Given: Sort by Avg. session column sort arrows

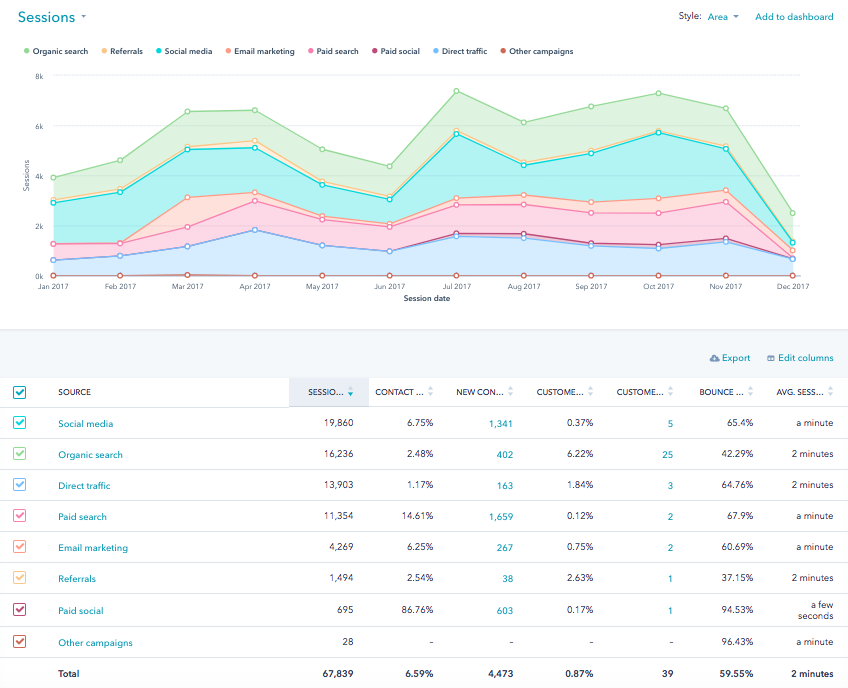Looking at the screenshot, I should (831, 392).
